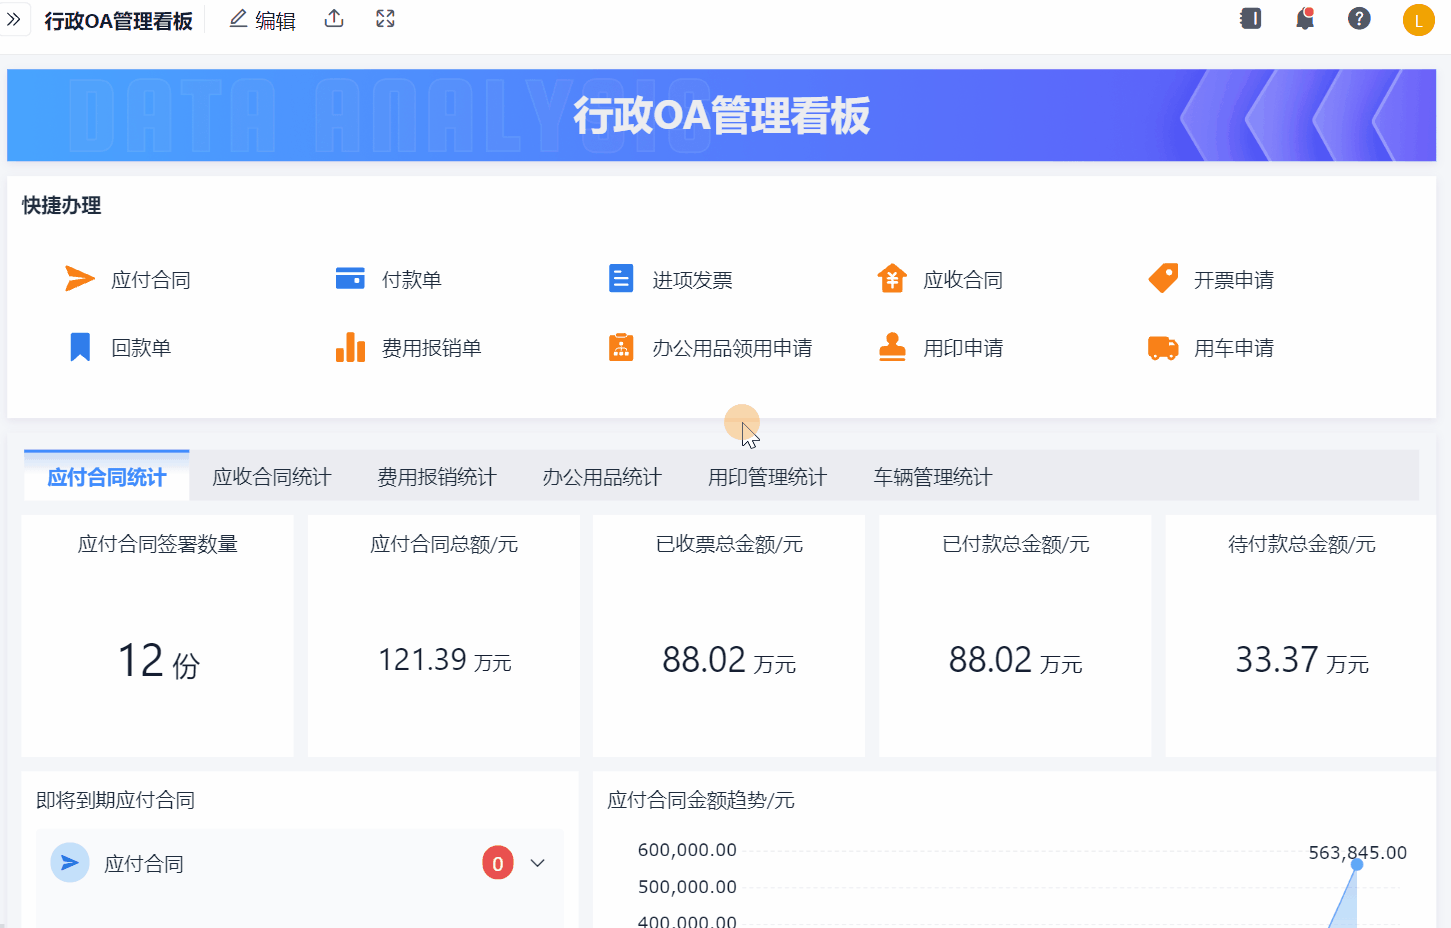This screenshot has width=1451, height=928.
Task: Expand the 应付合同 list chevron
Action: pyautogui.click(x=537, y=863)
